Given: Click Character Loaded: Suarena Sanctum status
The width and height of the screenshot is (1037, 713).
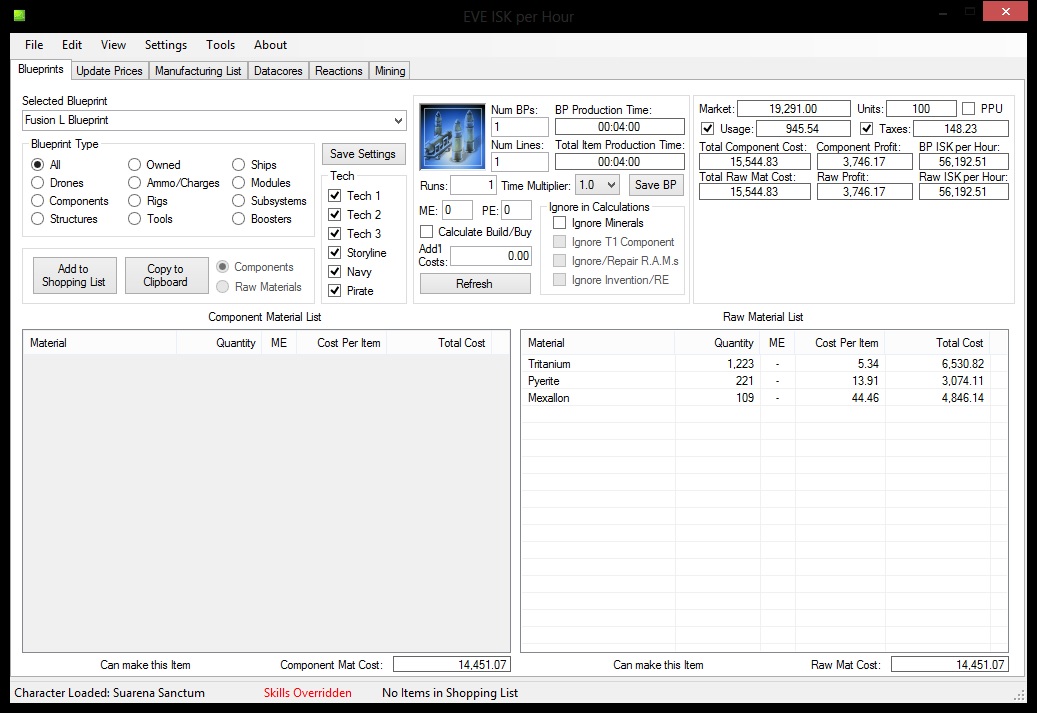Looking at the screenshot, I should click(x=109, y=692).
